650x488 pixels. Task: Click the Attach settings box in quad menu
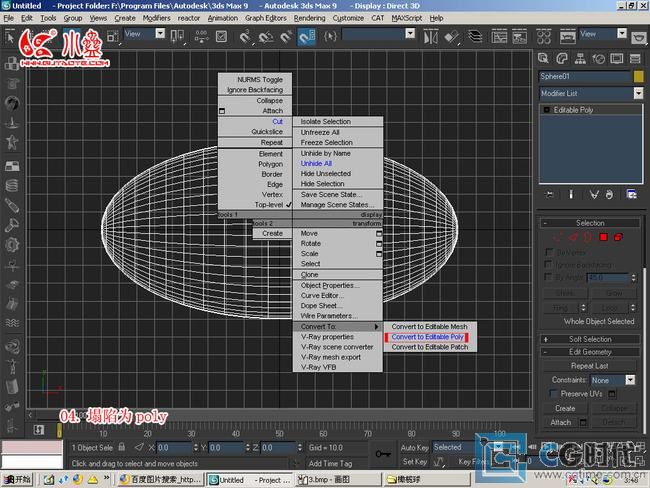point(222,111)
